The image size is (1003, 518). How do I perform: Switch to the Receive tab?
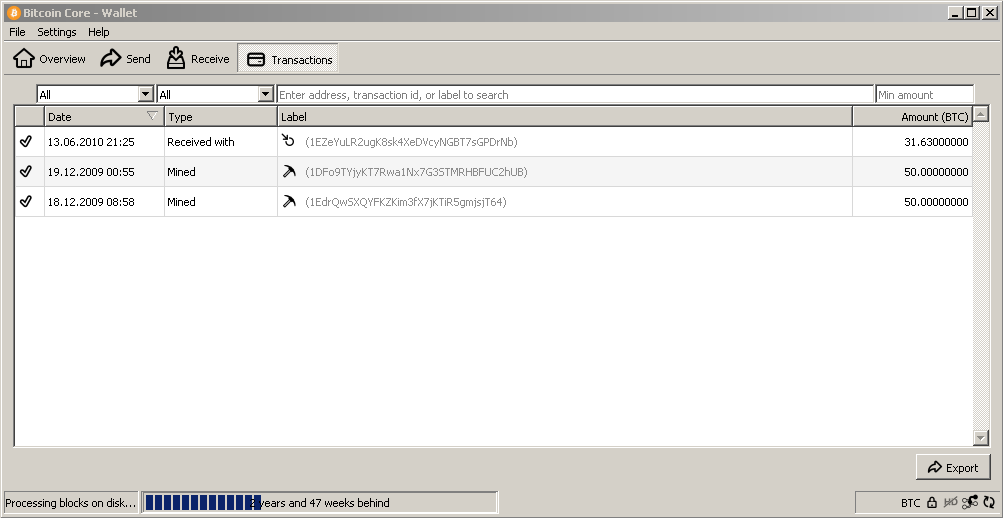[x=198, y=59]
